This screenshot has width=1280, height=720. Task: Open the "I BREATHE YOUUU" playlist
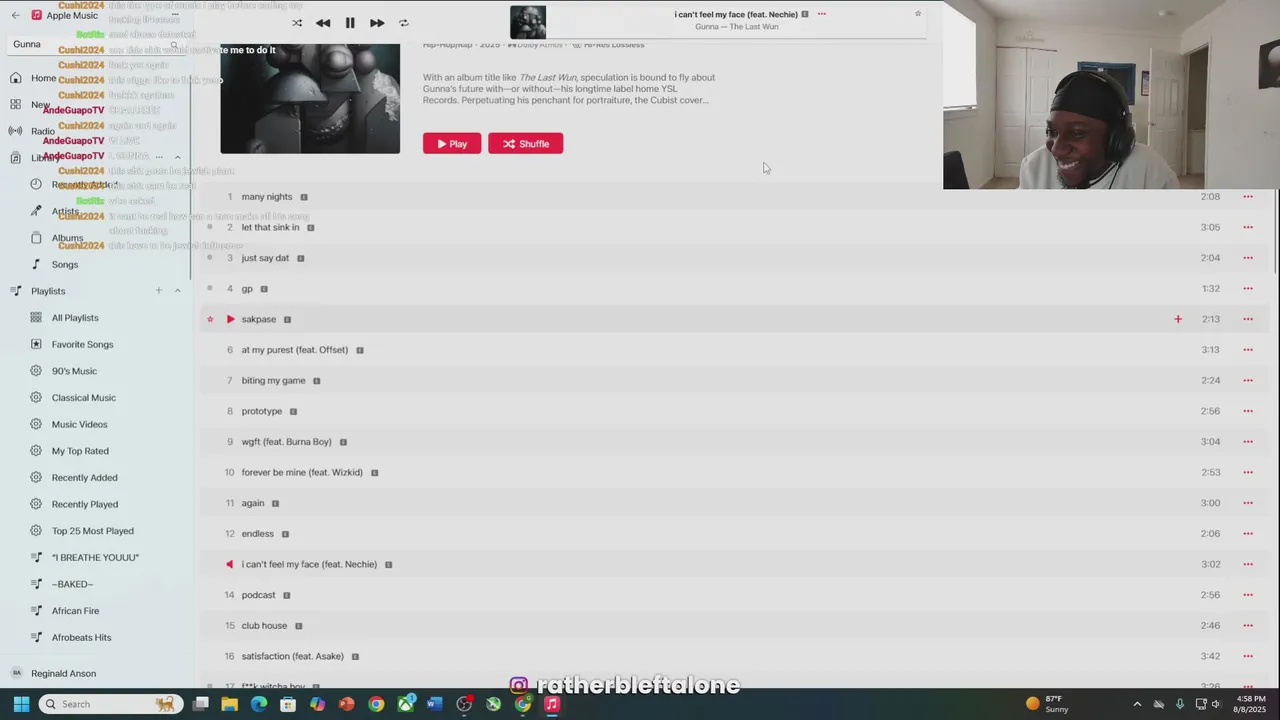point(95,558)
